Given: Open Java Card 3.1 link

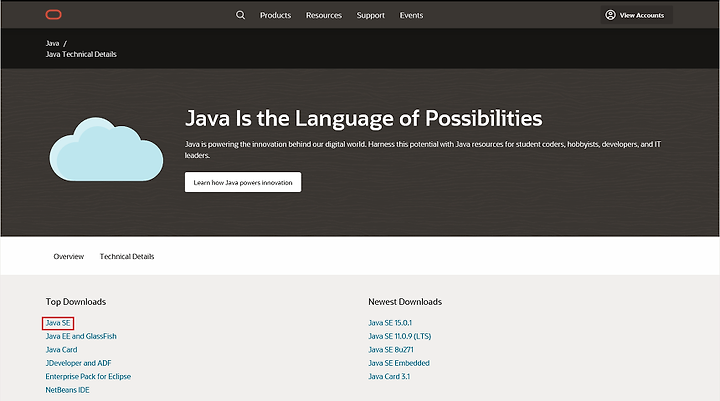Looking at the screenshot, I should click(x=389, y=376).
